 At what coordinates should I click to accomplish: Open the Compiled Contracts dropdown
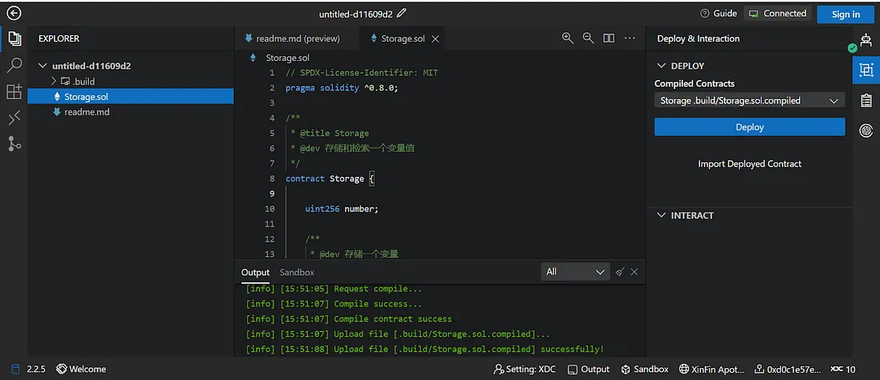[749, 100]
